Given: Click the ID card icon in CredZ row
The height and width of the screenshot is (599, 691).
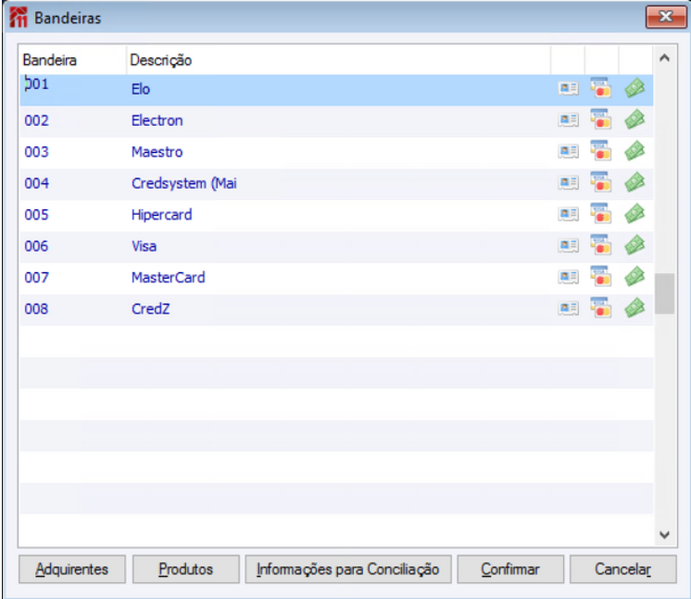Looking at the screenshot, I should tap(568, 308).
